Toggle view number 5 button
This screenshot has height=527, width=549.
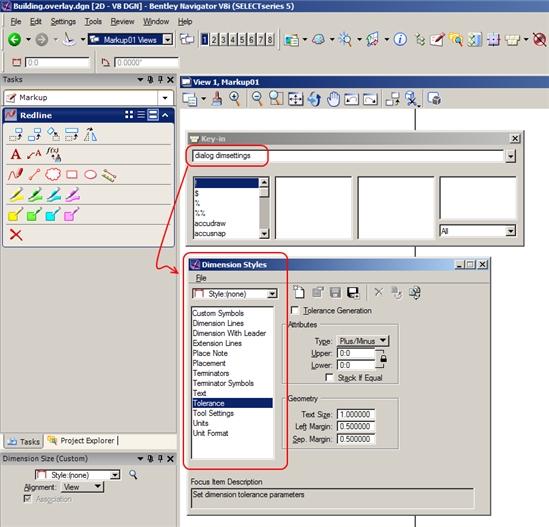[x=242, y=40]
